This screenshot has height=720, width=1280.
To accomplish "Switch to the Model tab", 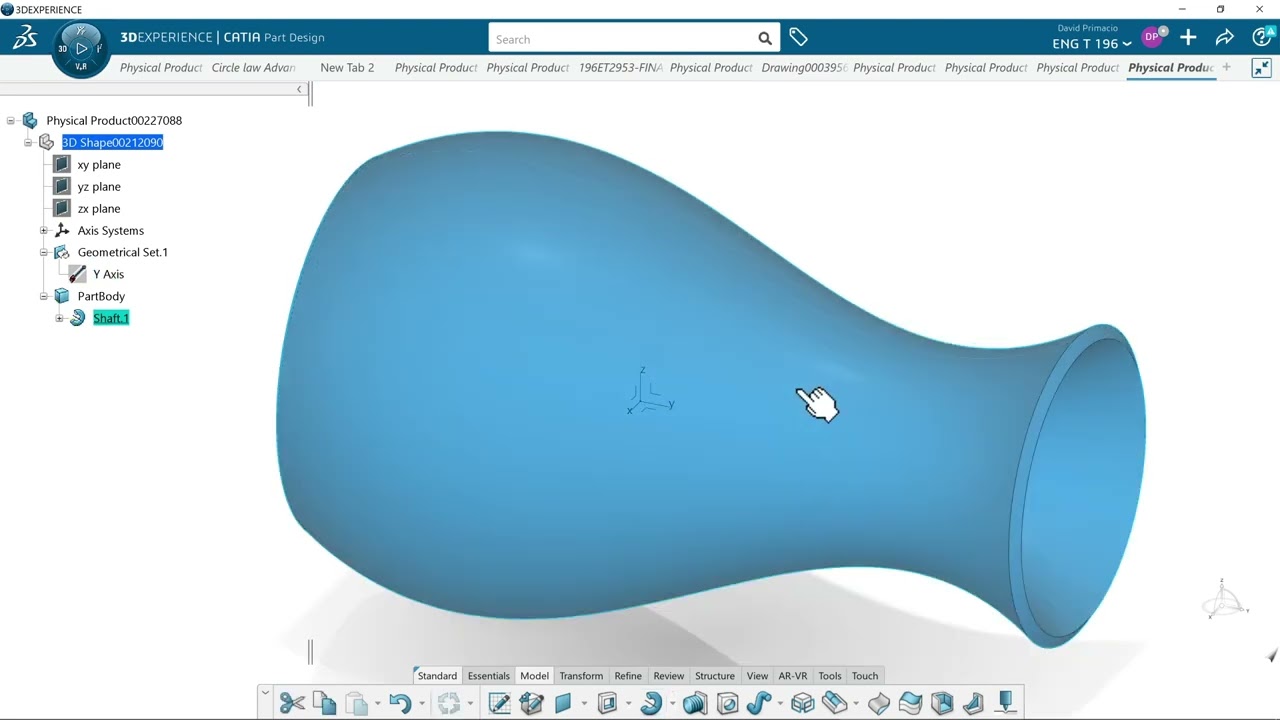I will click(x=534, y=676).
